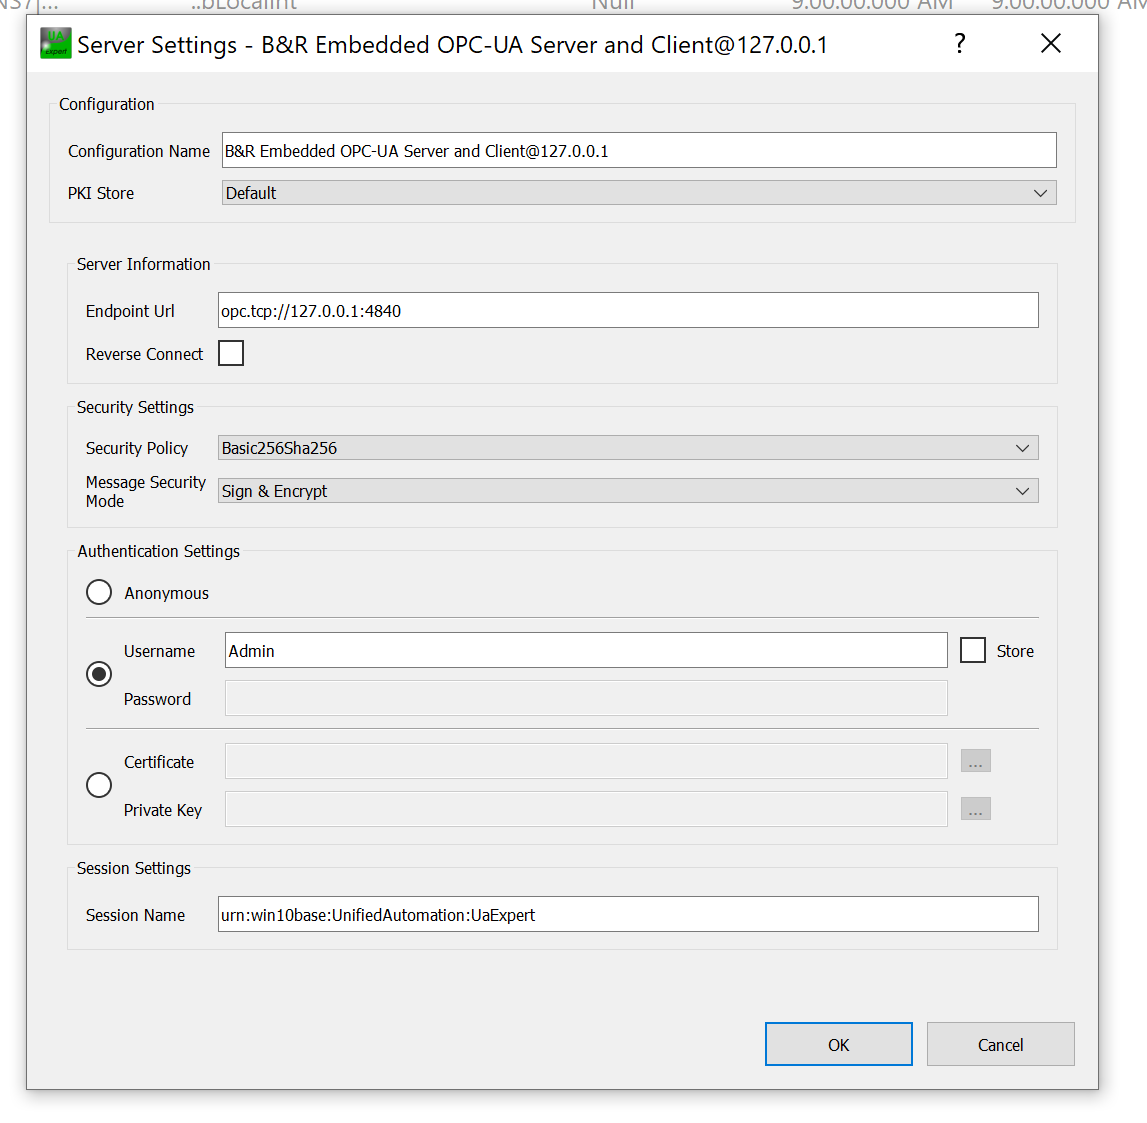Confirm settings with the OK button

(x=838, y=1044)
